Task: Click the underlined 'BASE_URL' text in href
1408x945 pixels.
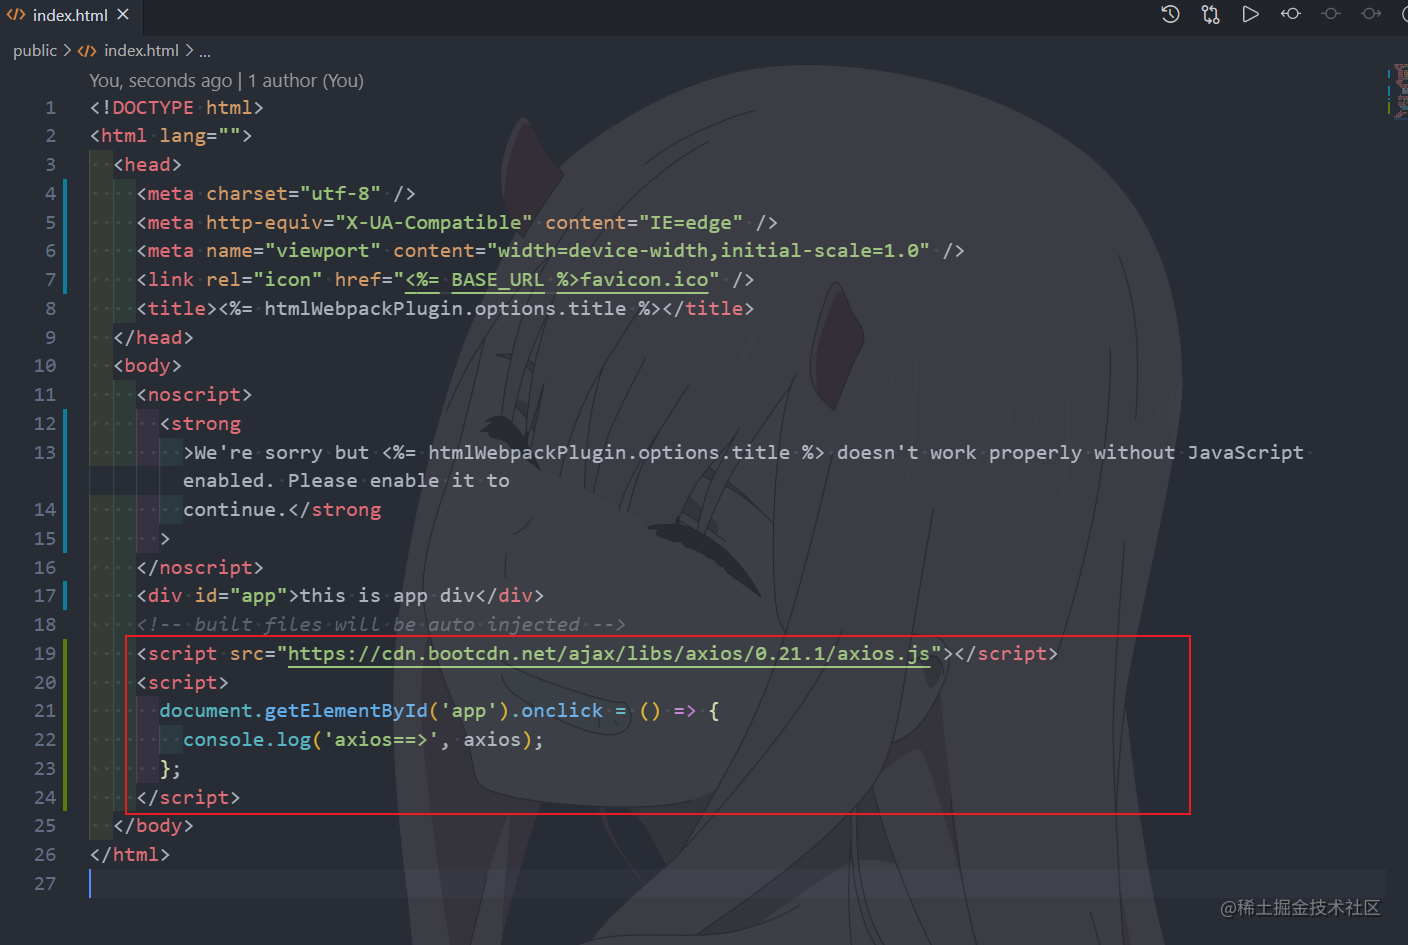Action: pyautogui.click(x=497, y=279)
